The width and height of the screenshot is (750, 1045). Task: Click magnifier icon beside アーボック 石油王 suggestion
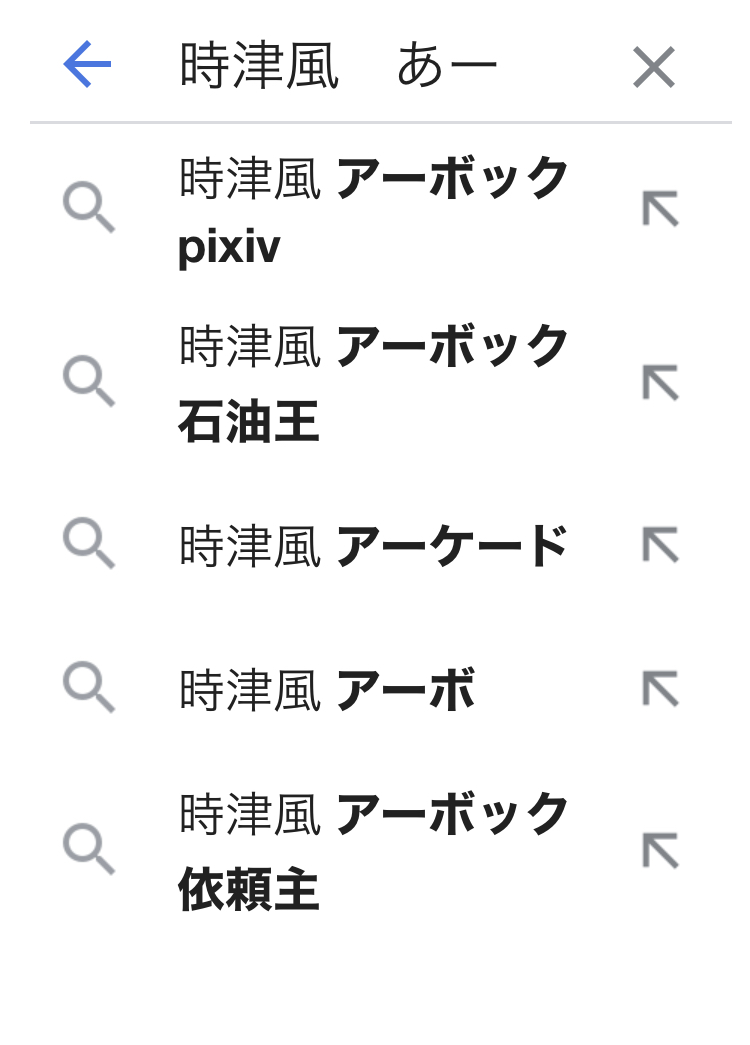point(89,381)
